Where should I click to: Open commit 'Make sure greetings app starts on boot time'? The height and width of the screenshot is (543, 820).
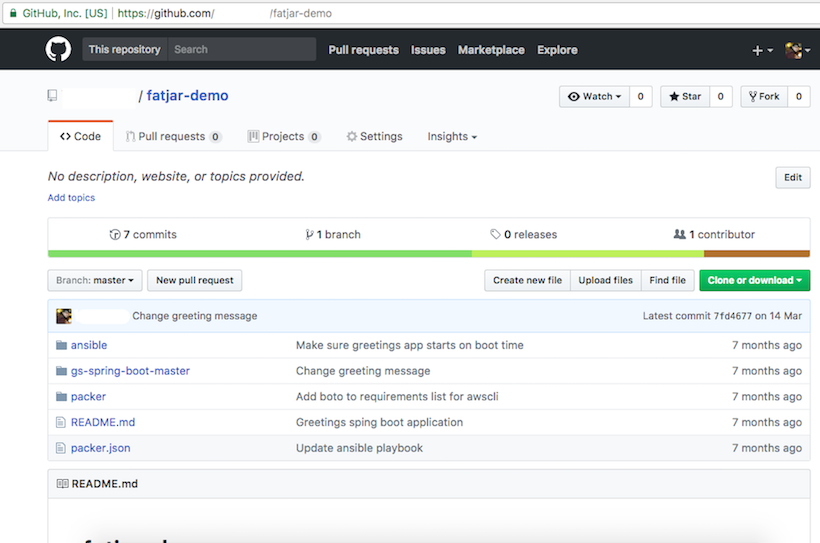[409, 345]
